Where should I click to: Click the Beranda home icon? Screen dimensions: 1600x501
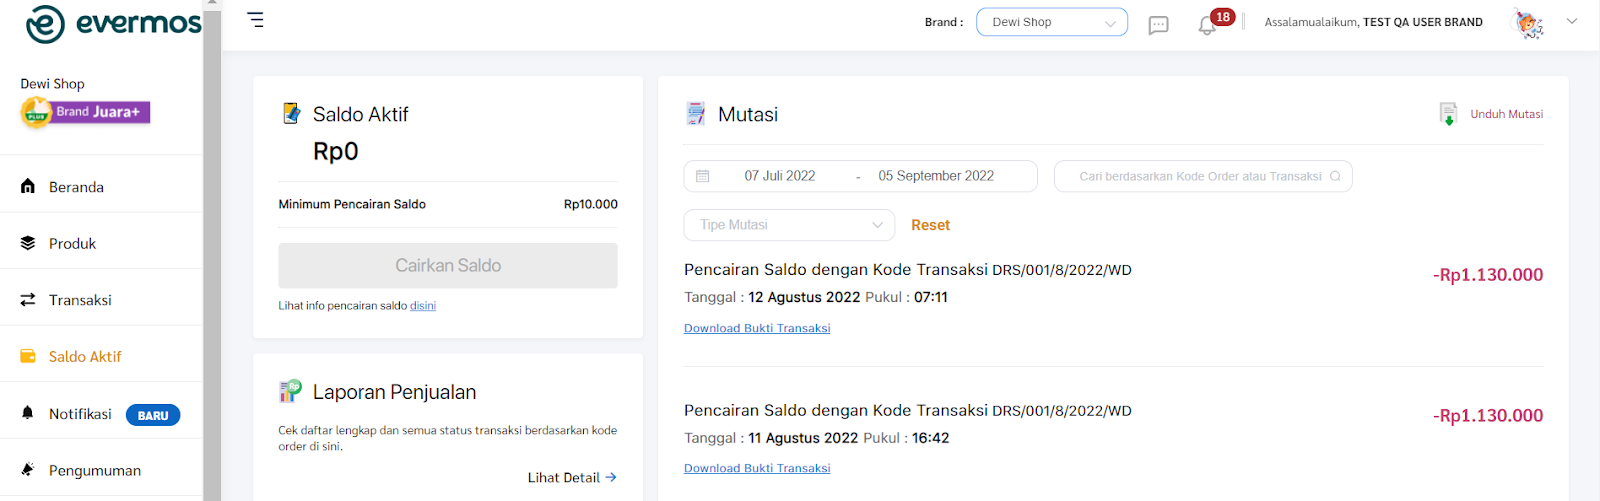click(28, 186)
